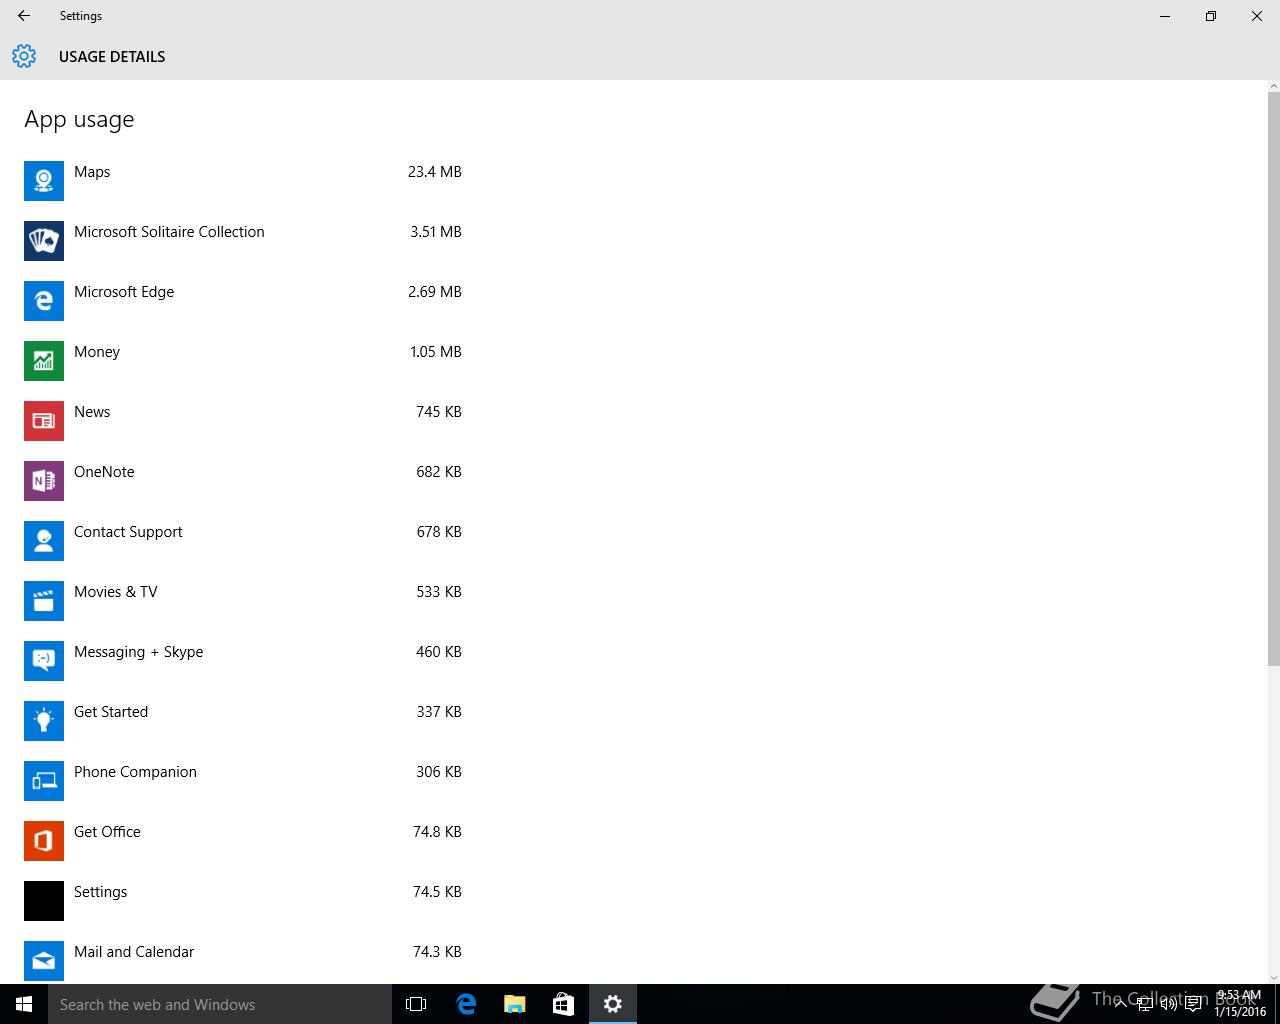Click the 3.51 MB usage value
Viewport: 1280px width, 1024px height.
436,232
